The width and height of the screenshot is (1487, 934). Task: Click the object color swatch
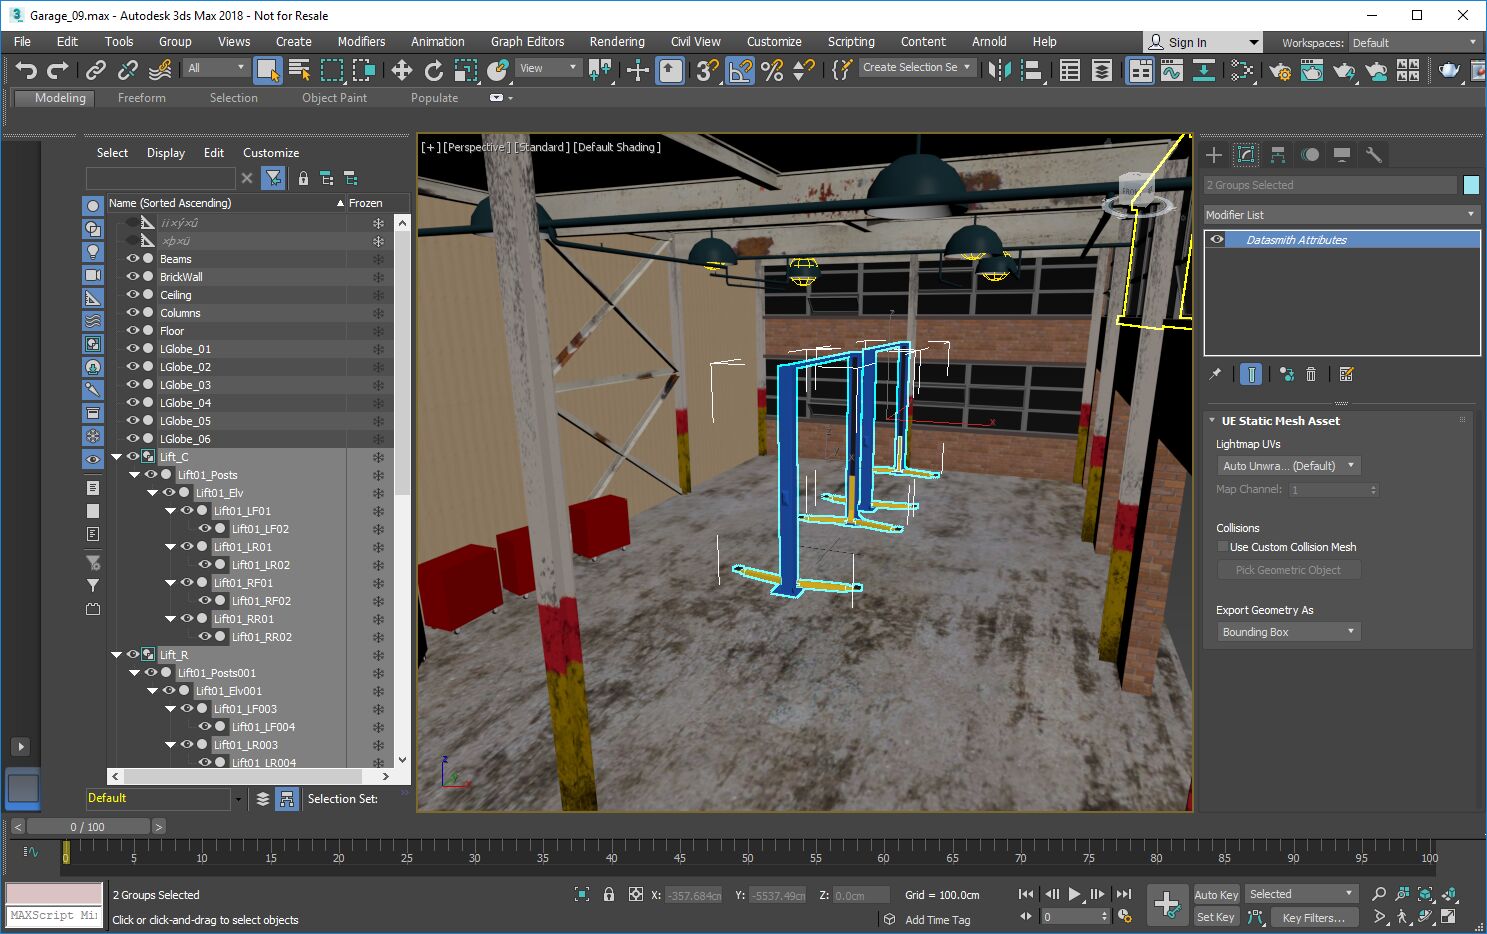coord(1471,185)
